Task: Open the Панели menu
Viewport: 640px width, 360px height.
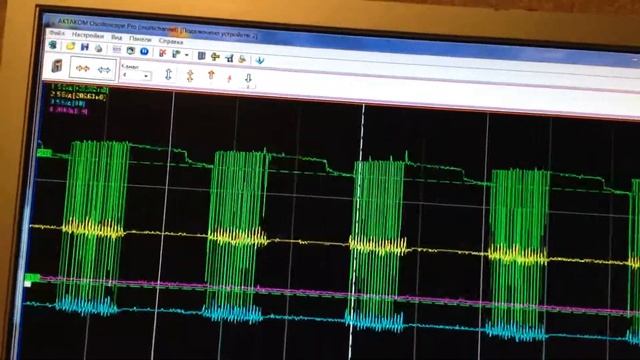Action: click(140, 39)
